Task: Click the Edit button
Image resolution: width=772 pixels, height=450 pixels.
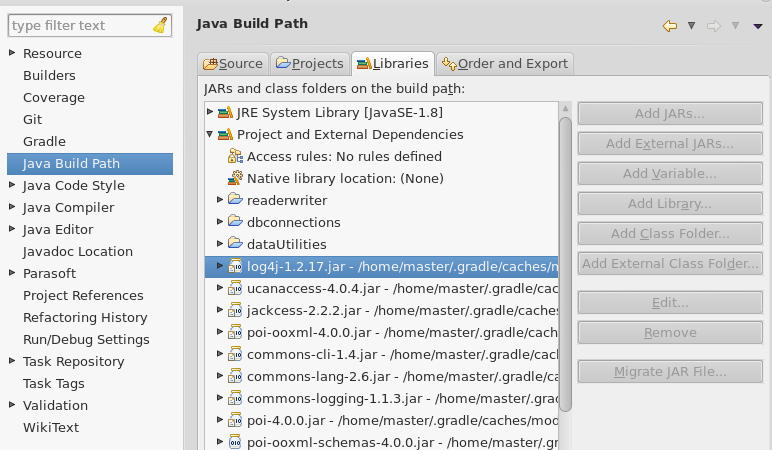Action: tap(670, 303)
